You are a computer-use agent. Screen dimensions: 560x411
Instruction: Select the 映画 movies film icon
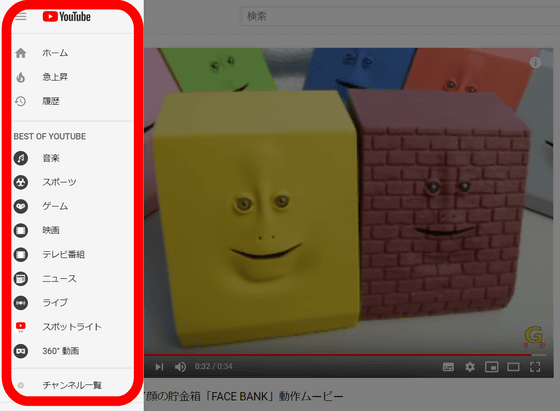point(21,230)
